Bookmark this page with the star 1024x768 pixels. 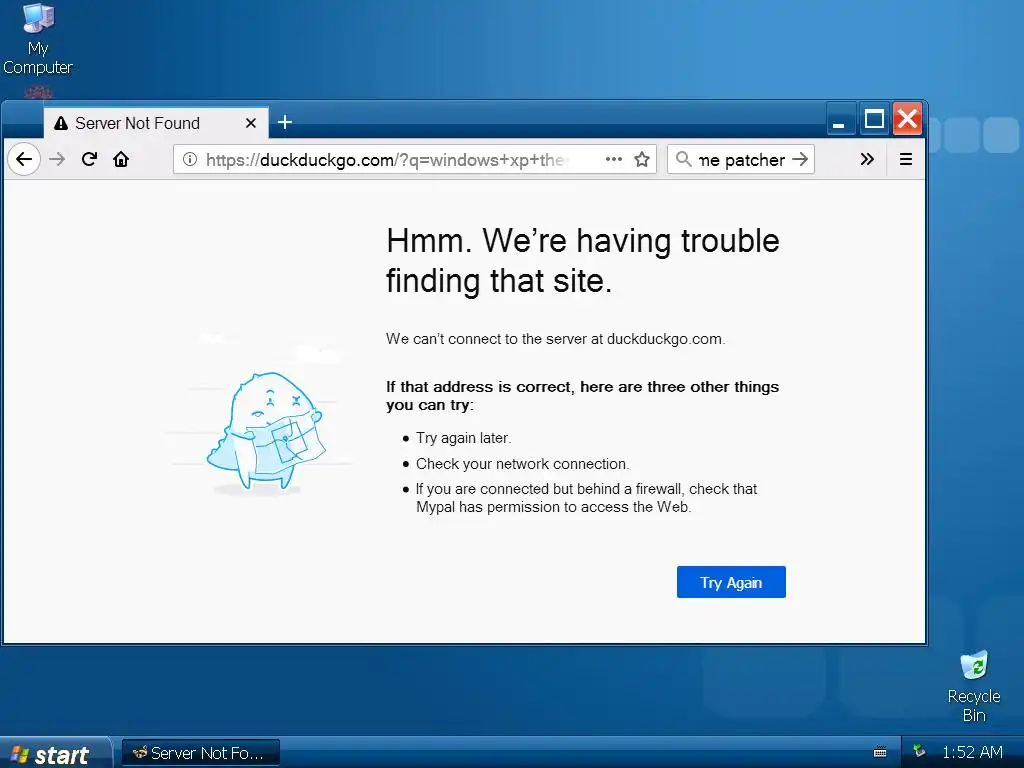coord(642,159)
